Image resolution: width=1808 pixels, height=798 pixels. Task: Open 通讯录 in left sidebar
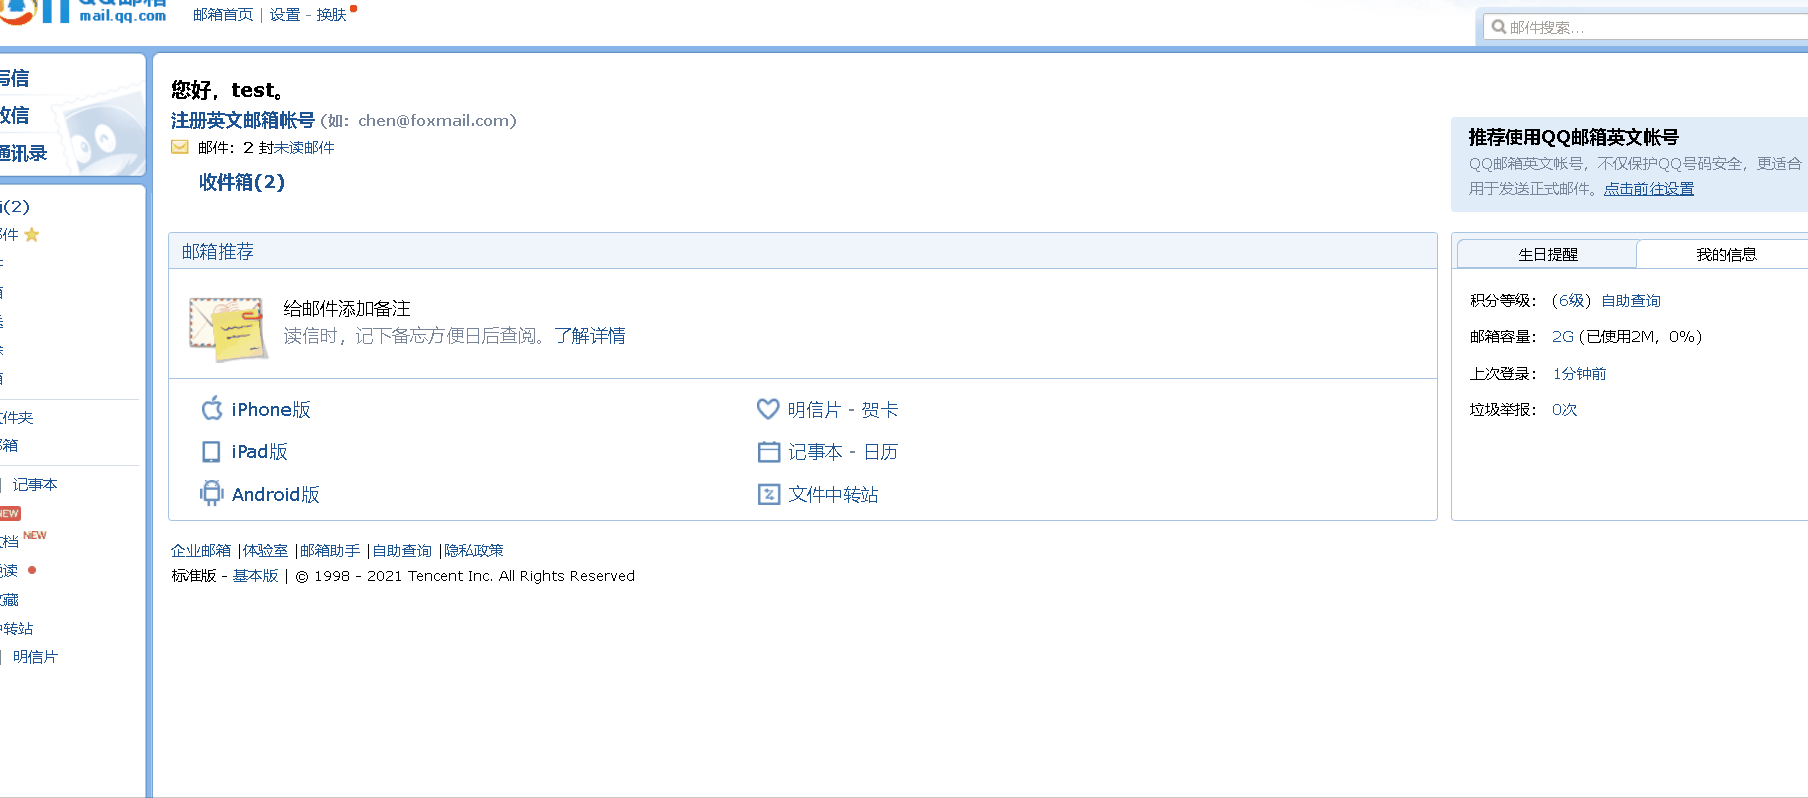23,153
